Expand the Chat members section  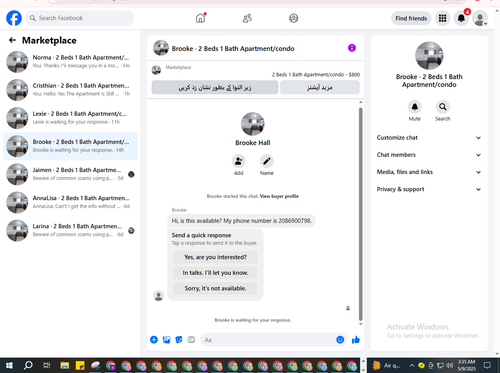coord(429,155)
